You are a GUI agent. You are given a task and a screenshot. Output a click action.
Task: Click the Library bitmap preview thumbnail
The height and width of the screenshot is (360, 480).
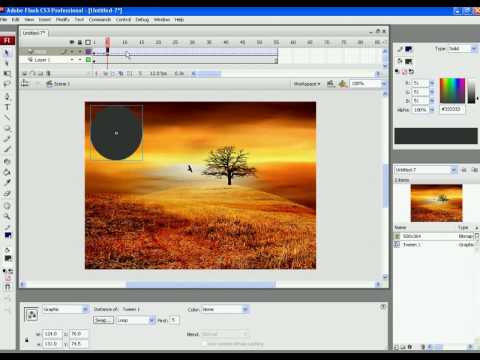click(x=436, y=203)
